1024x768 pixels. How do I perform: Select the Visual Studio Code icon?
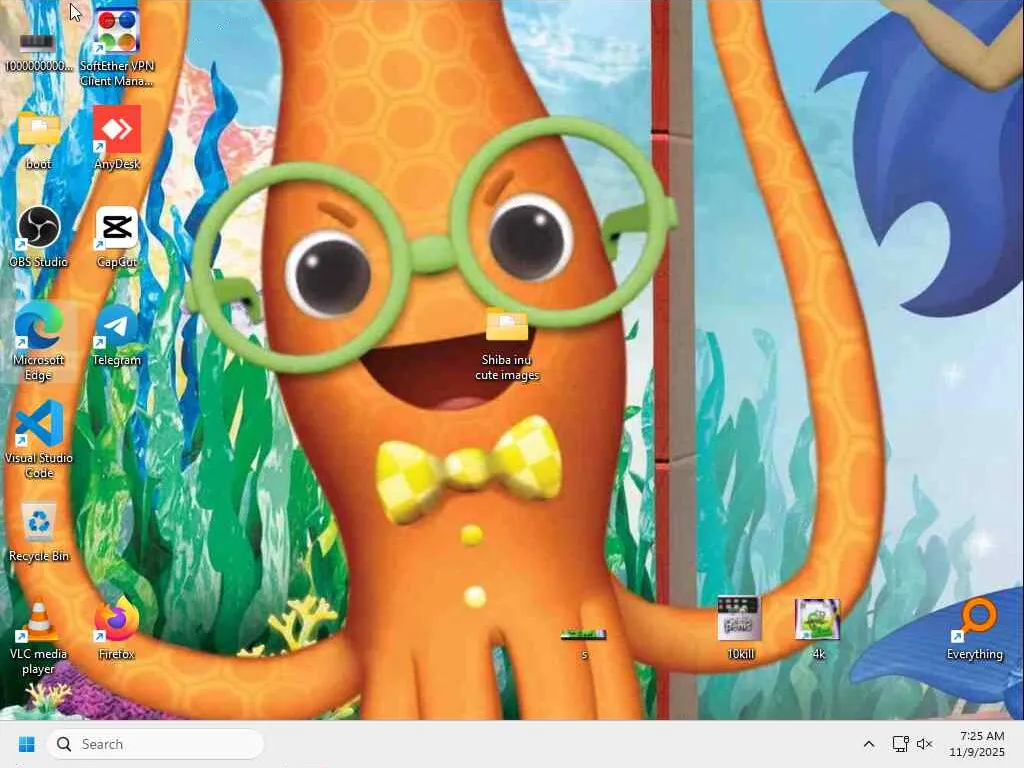point(39,439)
